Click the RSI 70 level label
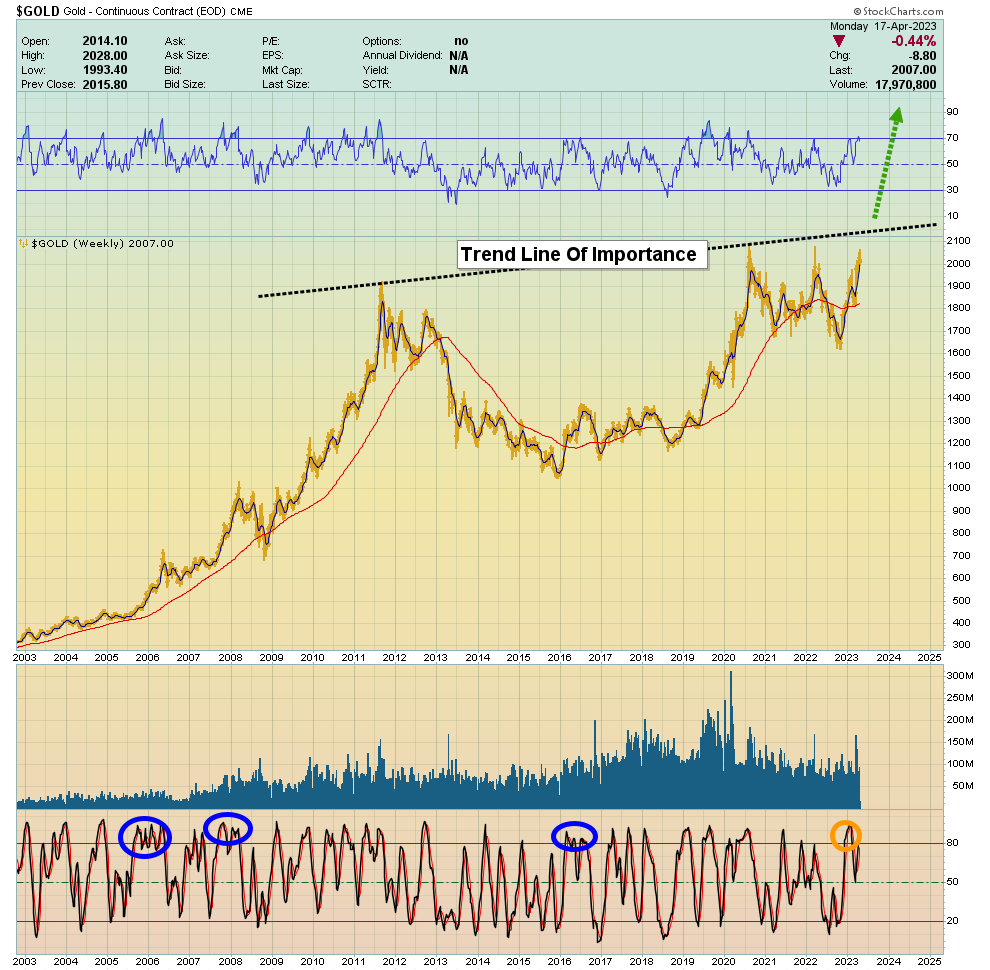This screenshot has height=970, width=990. click(x=952, y=138)
